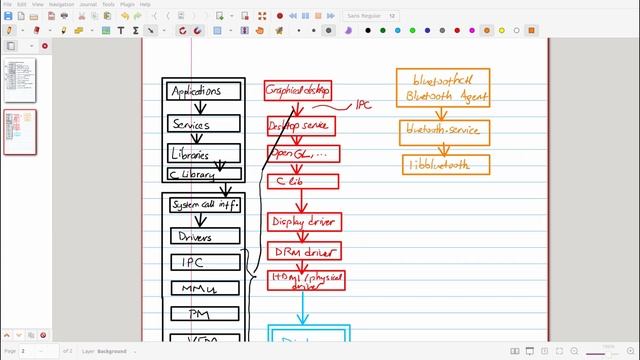Toggle the draw arrow shape tool
Image resolution: width=640 pixels, height=360 pixels.
point(151,30)
